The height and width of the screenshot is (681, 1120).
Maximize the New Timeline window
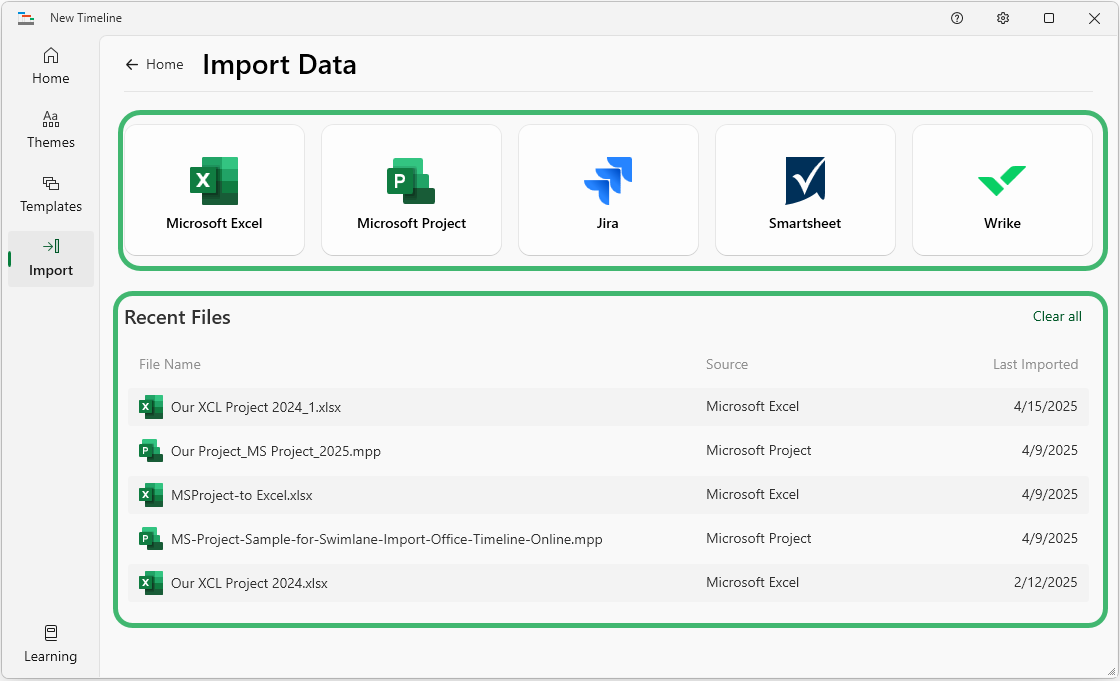pyautogui.click(x=1049, y=18)
